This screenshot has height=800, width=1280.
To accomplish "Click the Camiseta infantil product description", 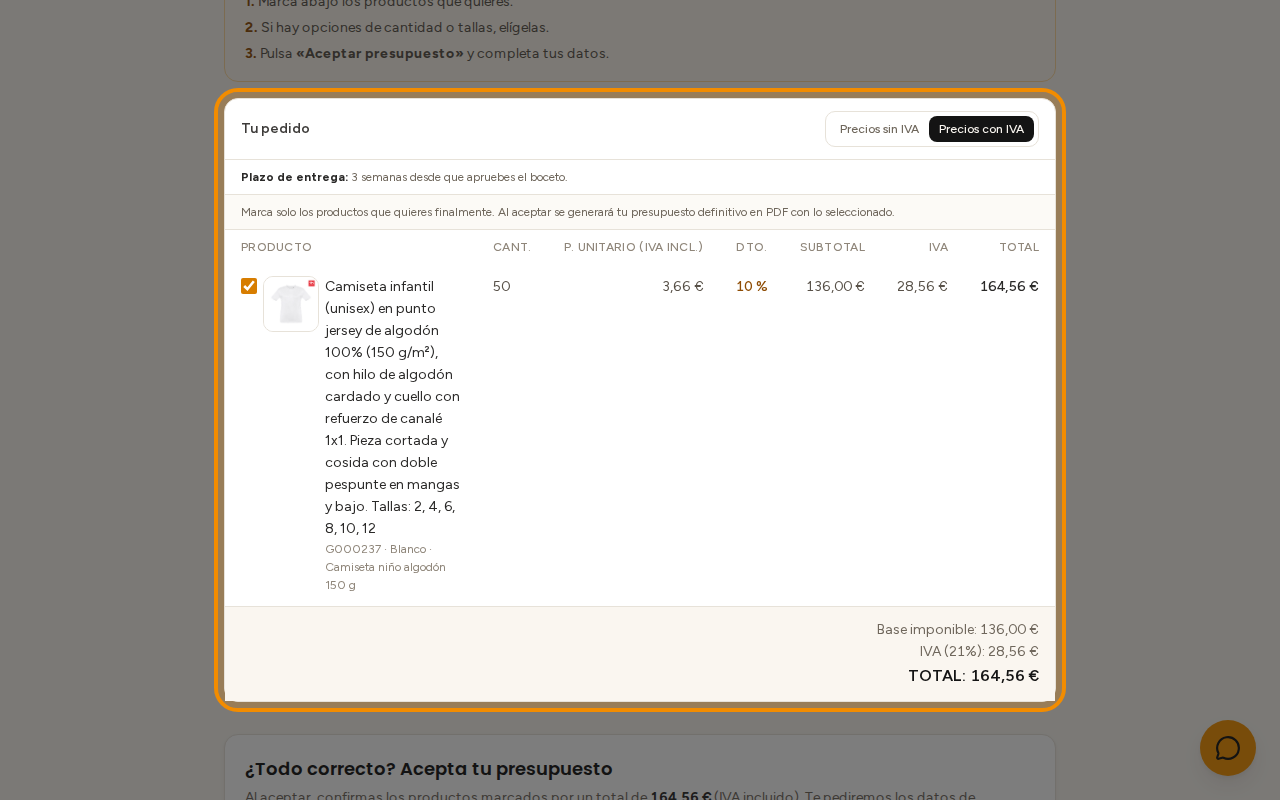I will (393, 407).
